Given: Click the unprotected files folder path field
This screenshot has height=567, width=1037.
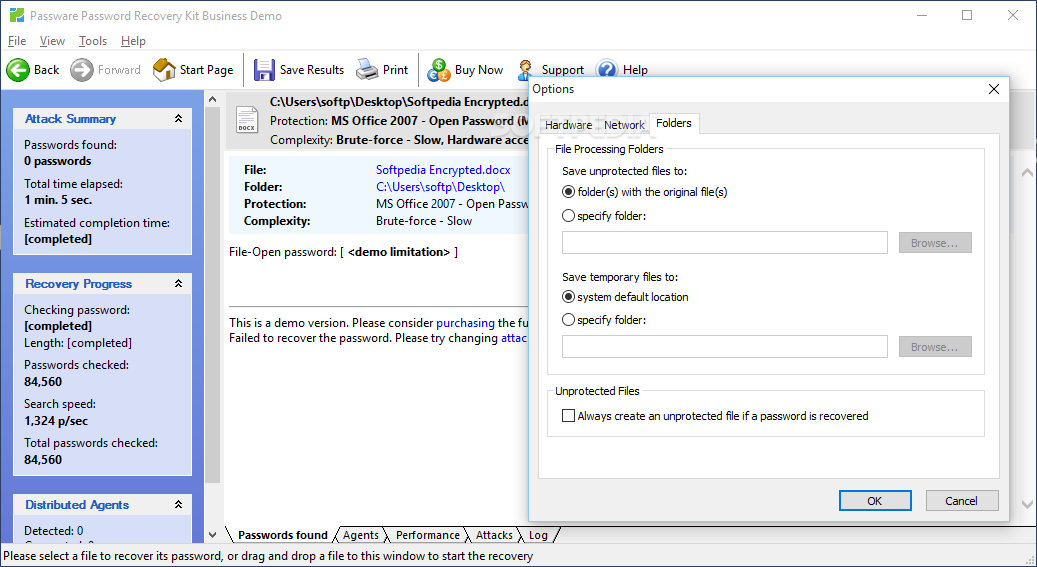Looking at the screenshot, I should 724,243.
